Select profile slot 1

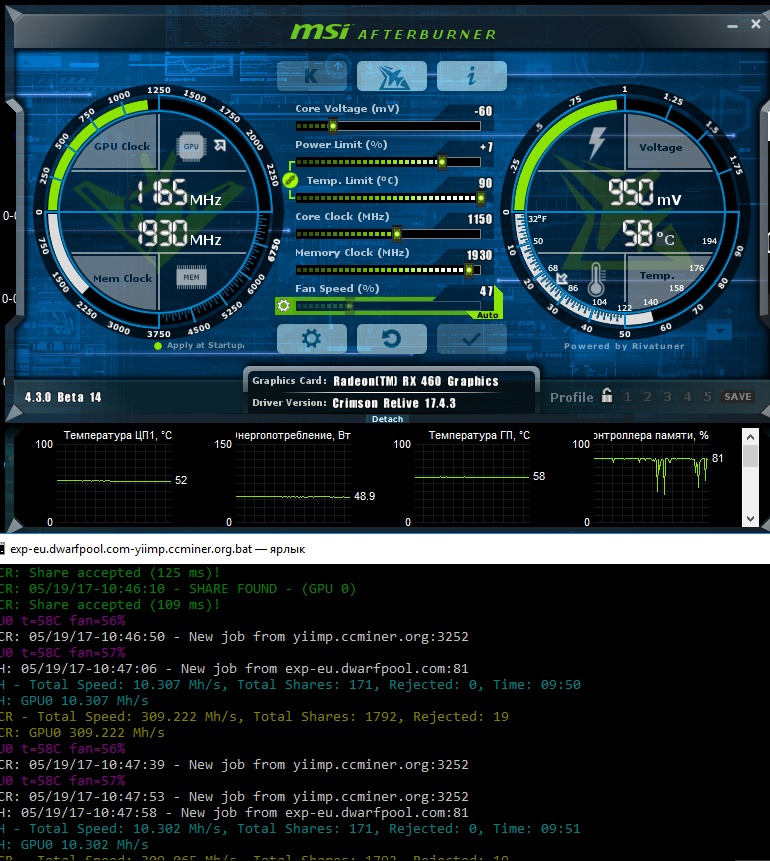coord(628,396)
